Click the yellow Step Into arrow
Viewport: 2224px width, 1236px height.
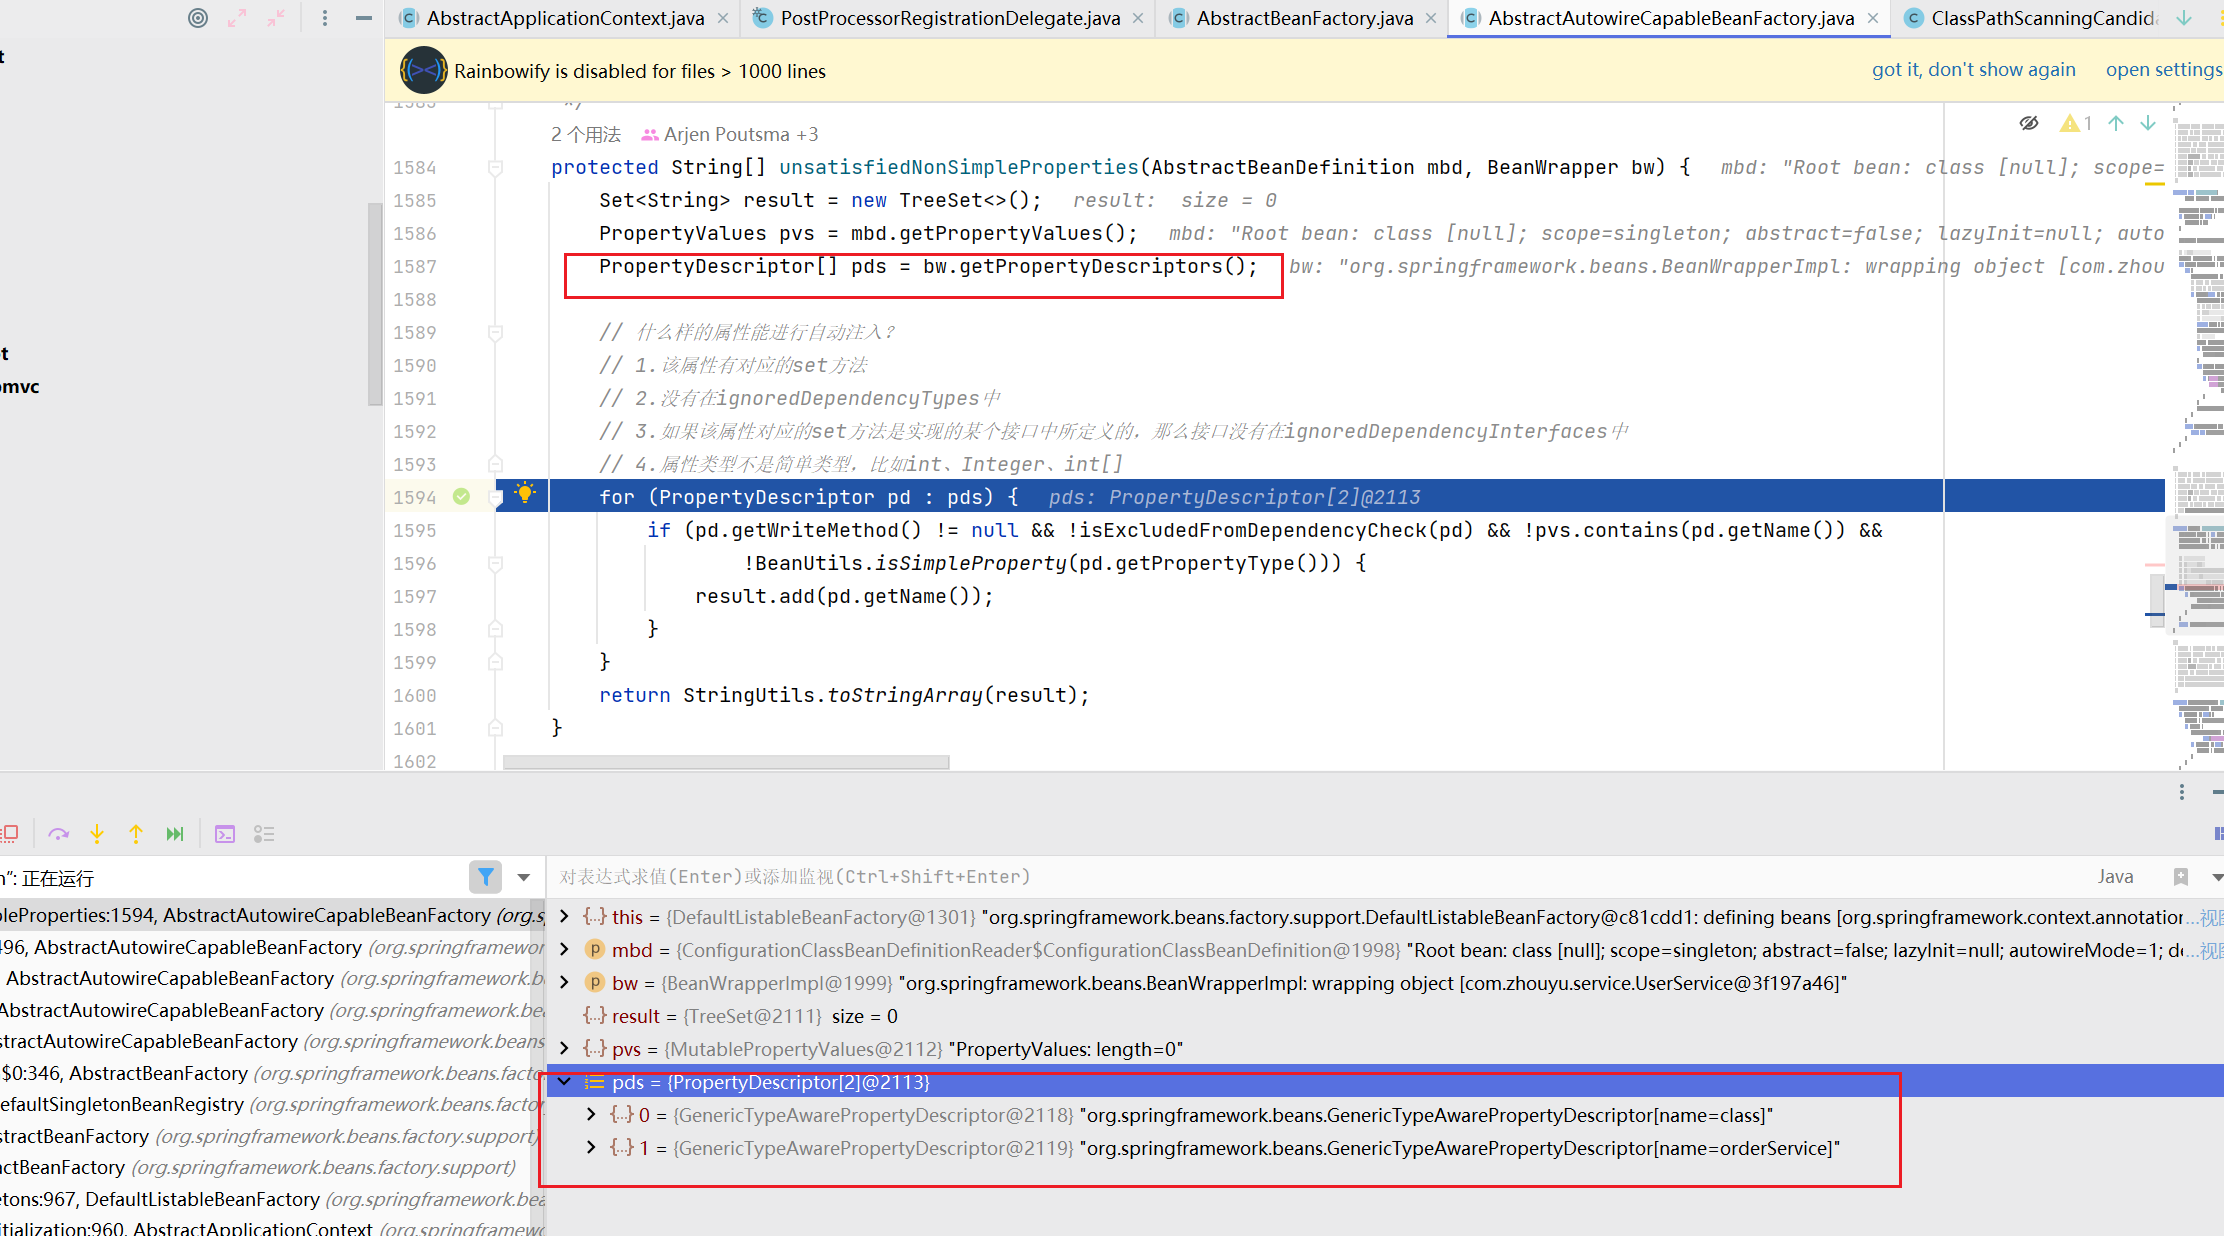point(97,834)
